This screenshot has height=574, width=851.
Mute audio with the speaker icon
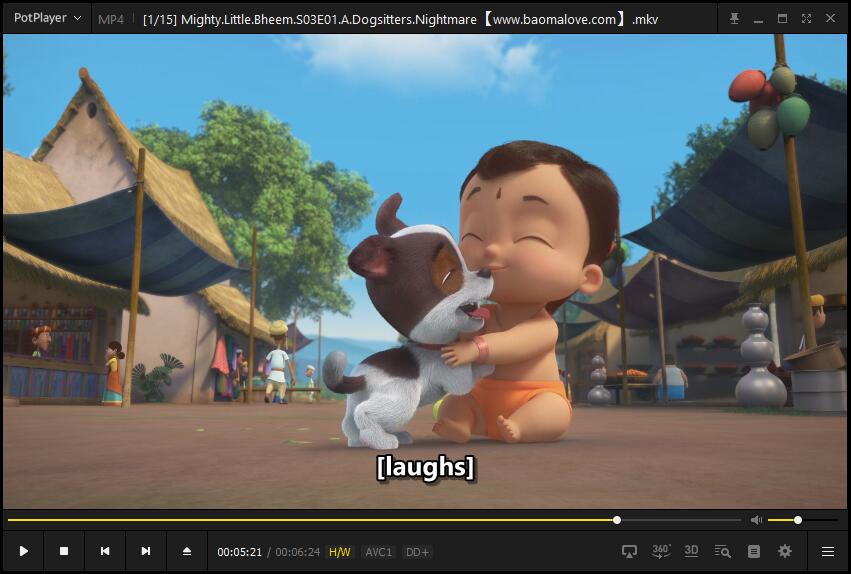click(756, 520)
